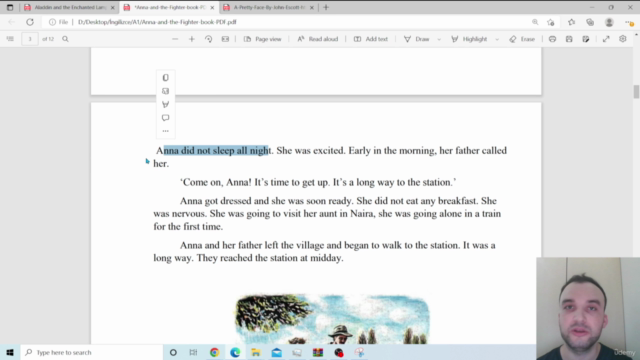Save the PDF with the disk icon

[x=569, y=39]
